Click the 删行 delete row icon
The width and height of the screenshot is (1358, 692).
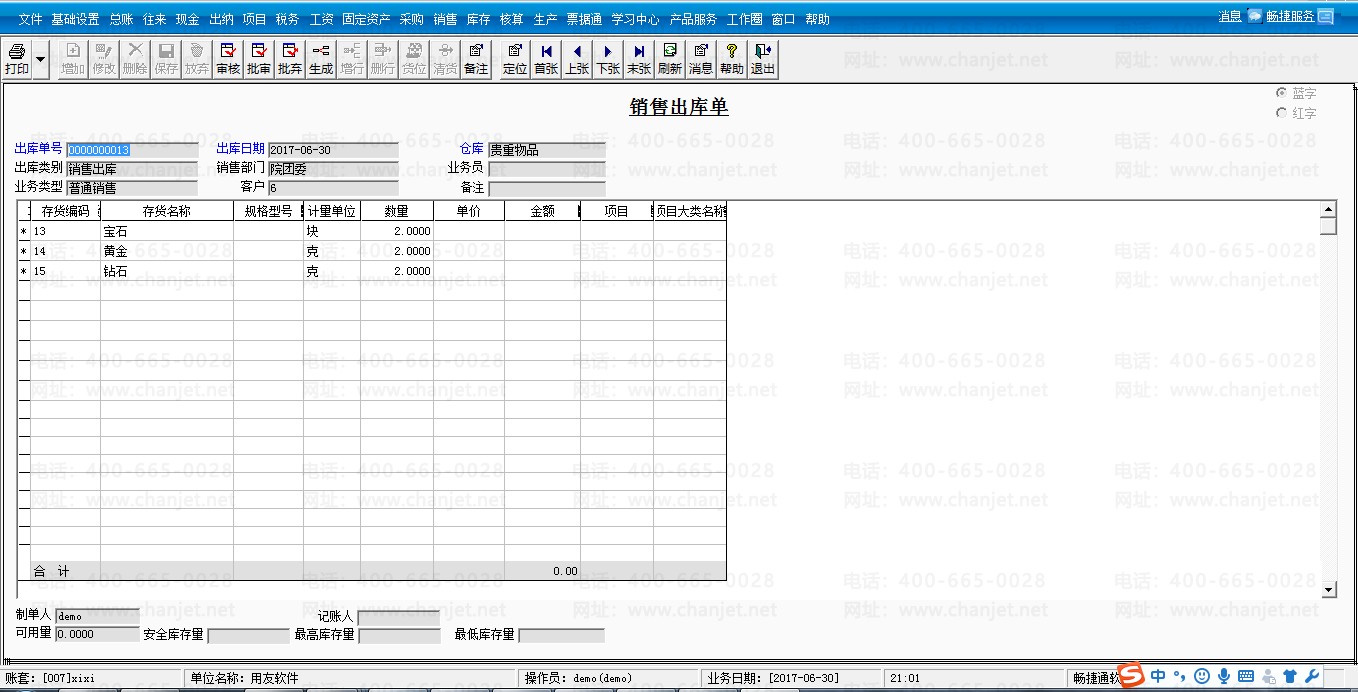[383, 59]
